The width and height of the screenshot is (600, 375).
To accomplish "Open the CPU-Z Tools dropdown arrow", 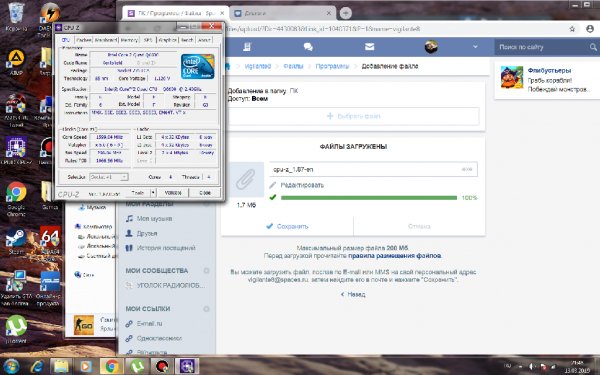I will tap(153, 193).
